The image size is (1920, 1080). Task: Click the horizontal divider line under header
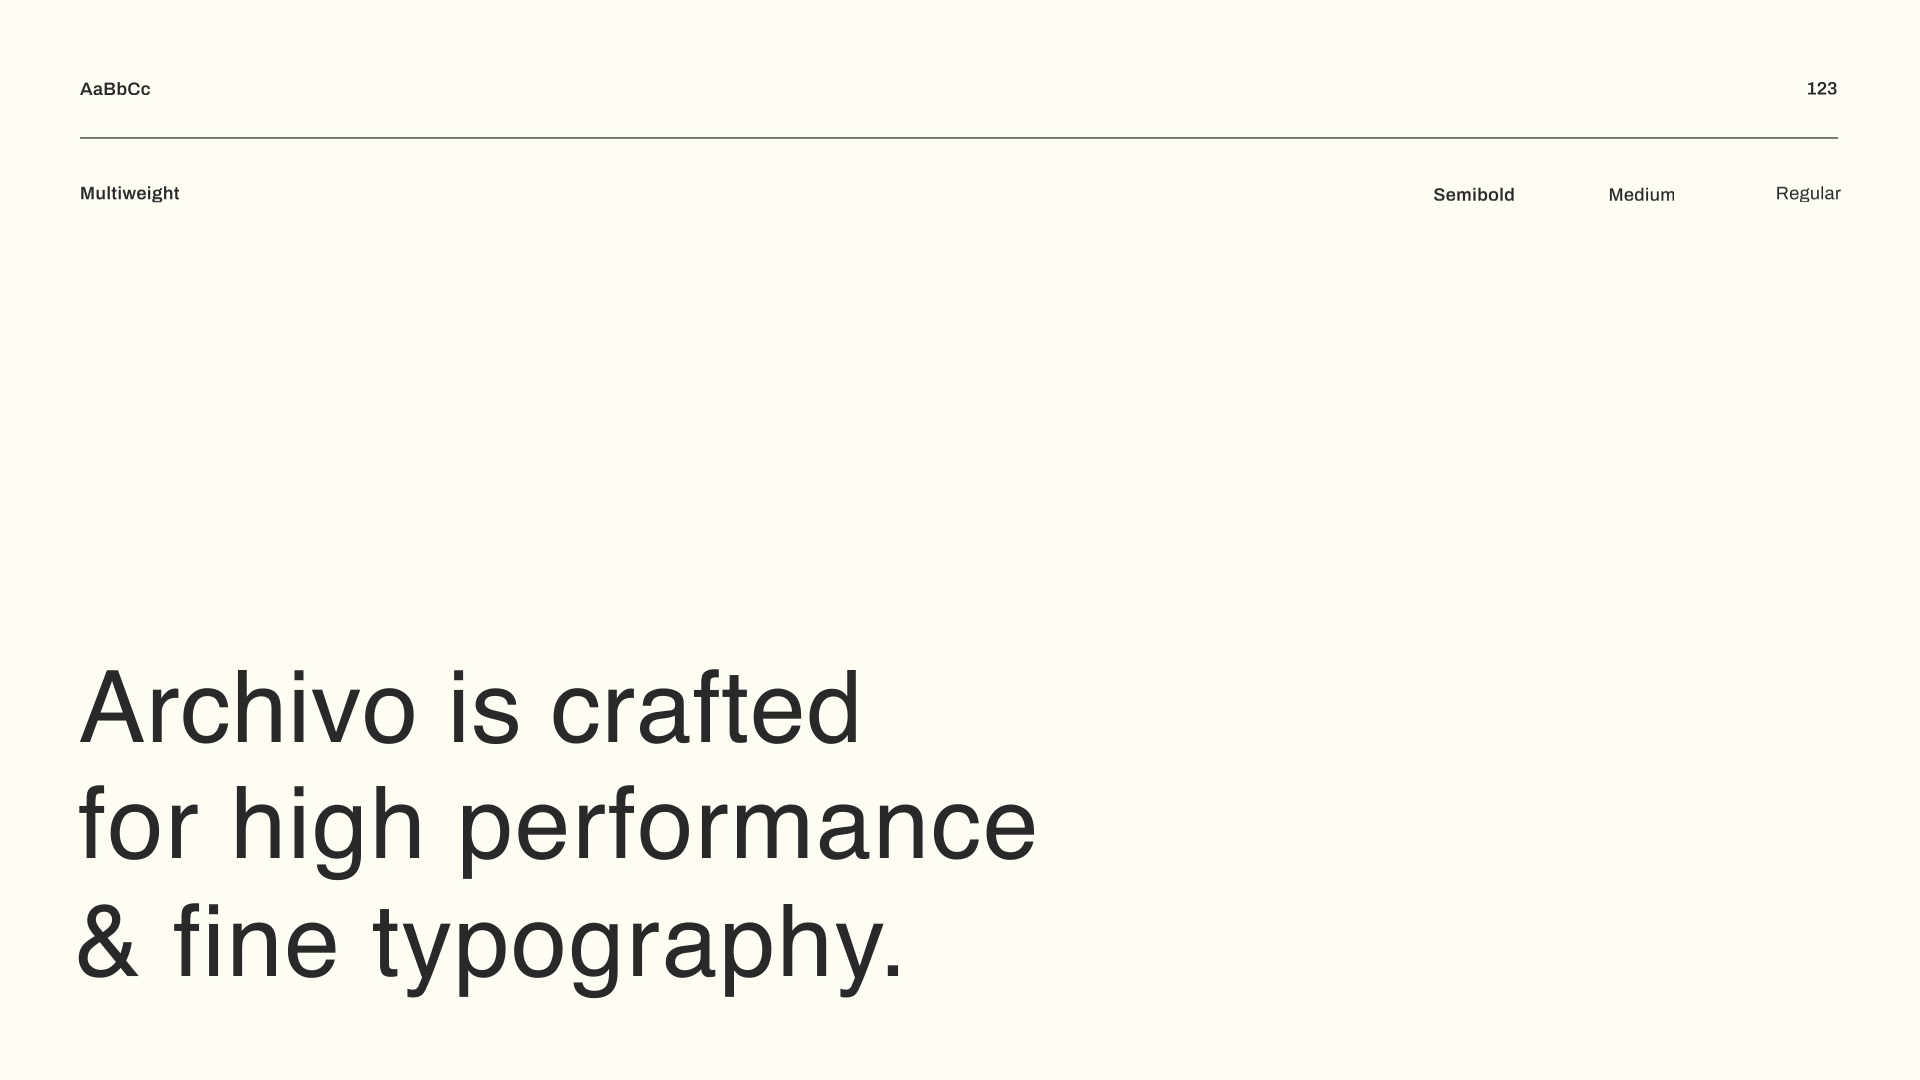[x=959, y=138]
